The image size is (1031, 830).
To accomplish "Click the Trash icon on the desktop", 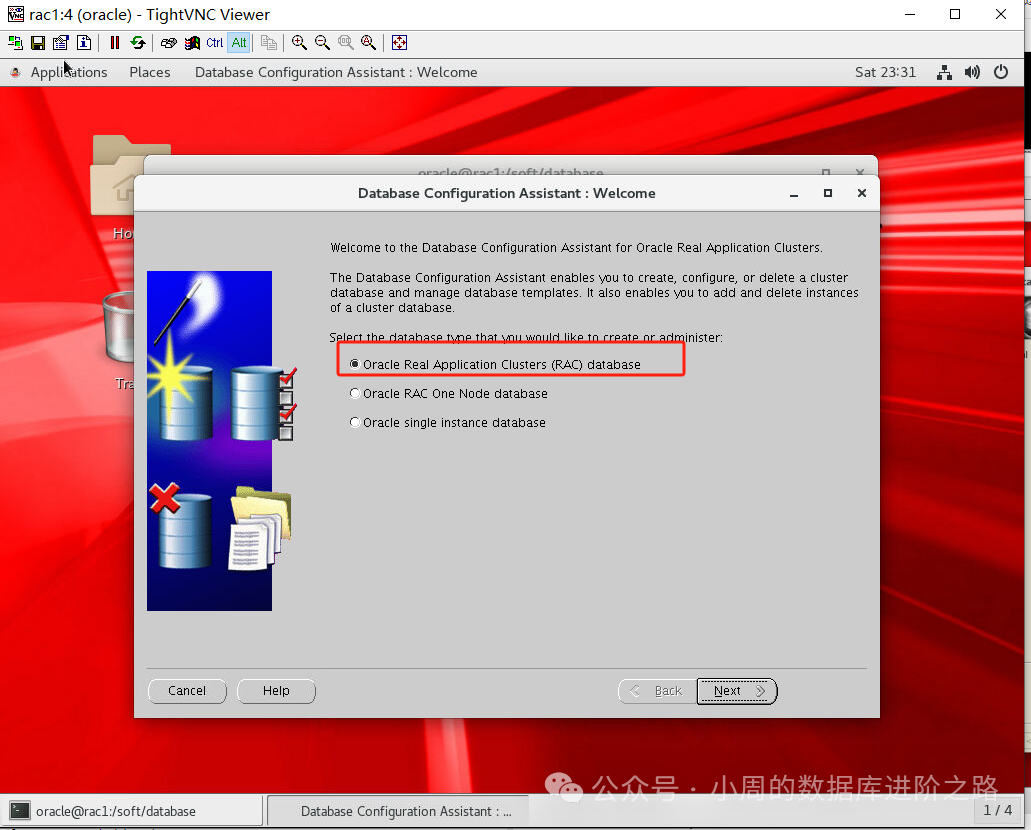I will [118, 328].
